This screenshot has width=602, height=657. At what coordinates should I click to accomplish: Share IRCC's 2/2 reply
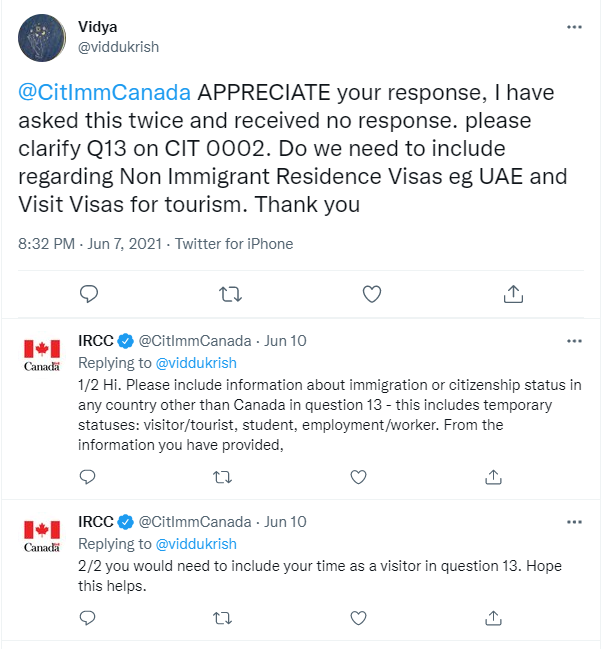click(493, 618)
